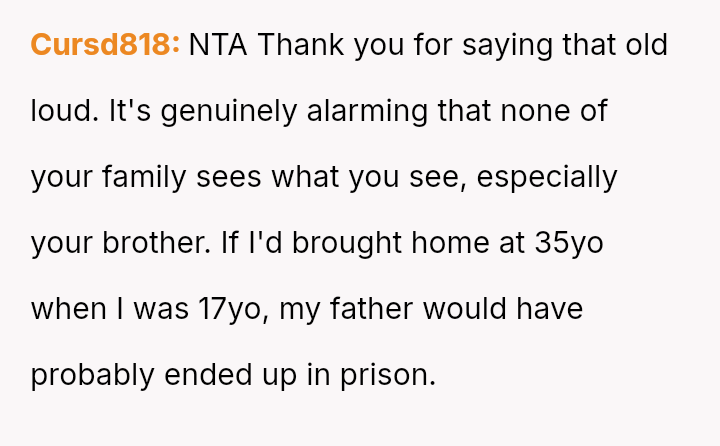Click the word "father" in the comment
This screenshot has width=720, height=446.
point(369,309)
